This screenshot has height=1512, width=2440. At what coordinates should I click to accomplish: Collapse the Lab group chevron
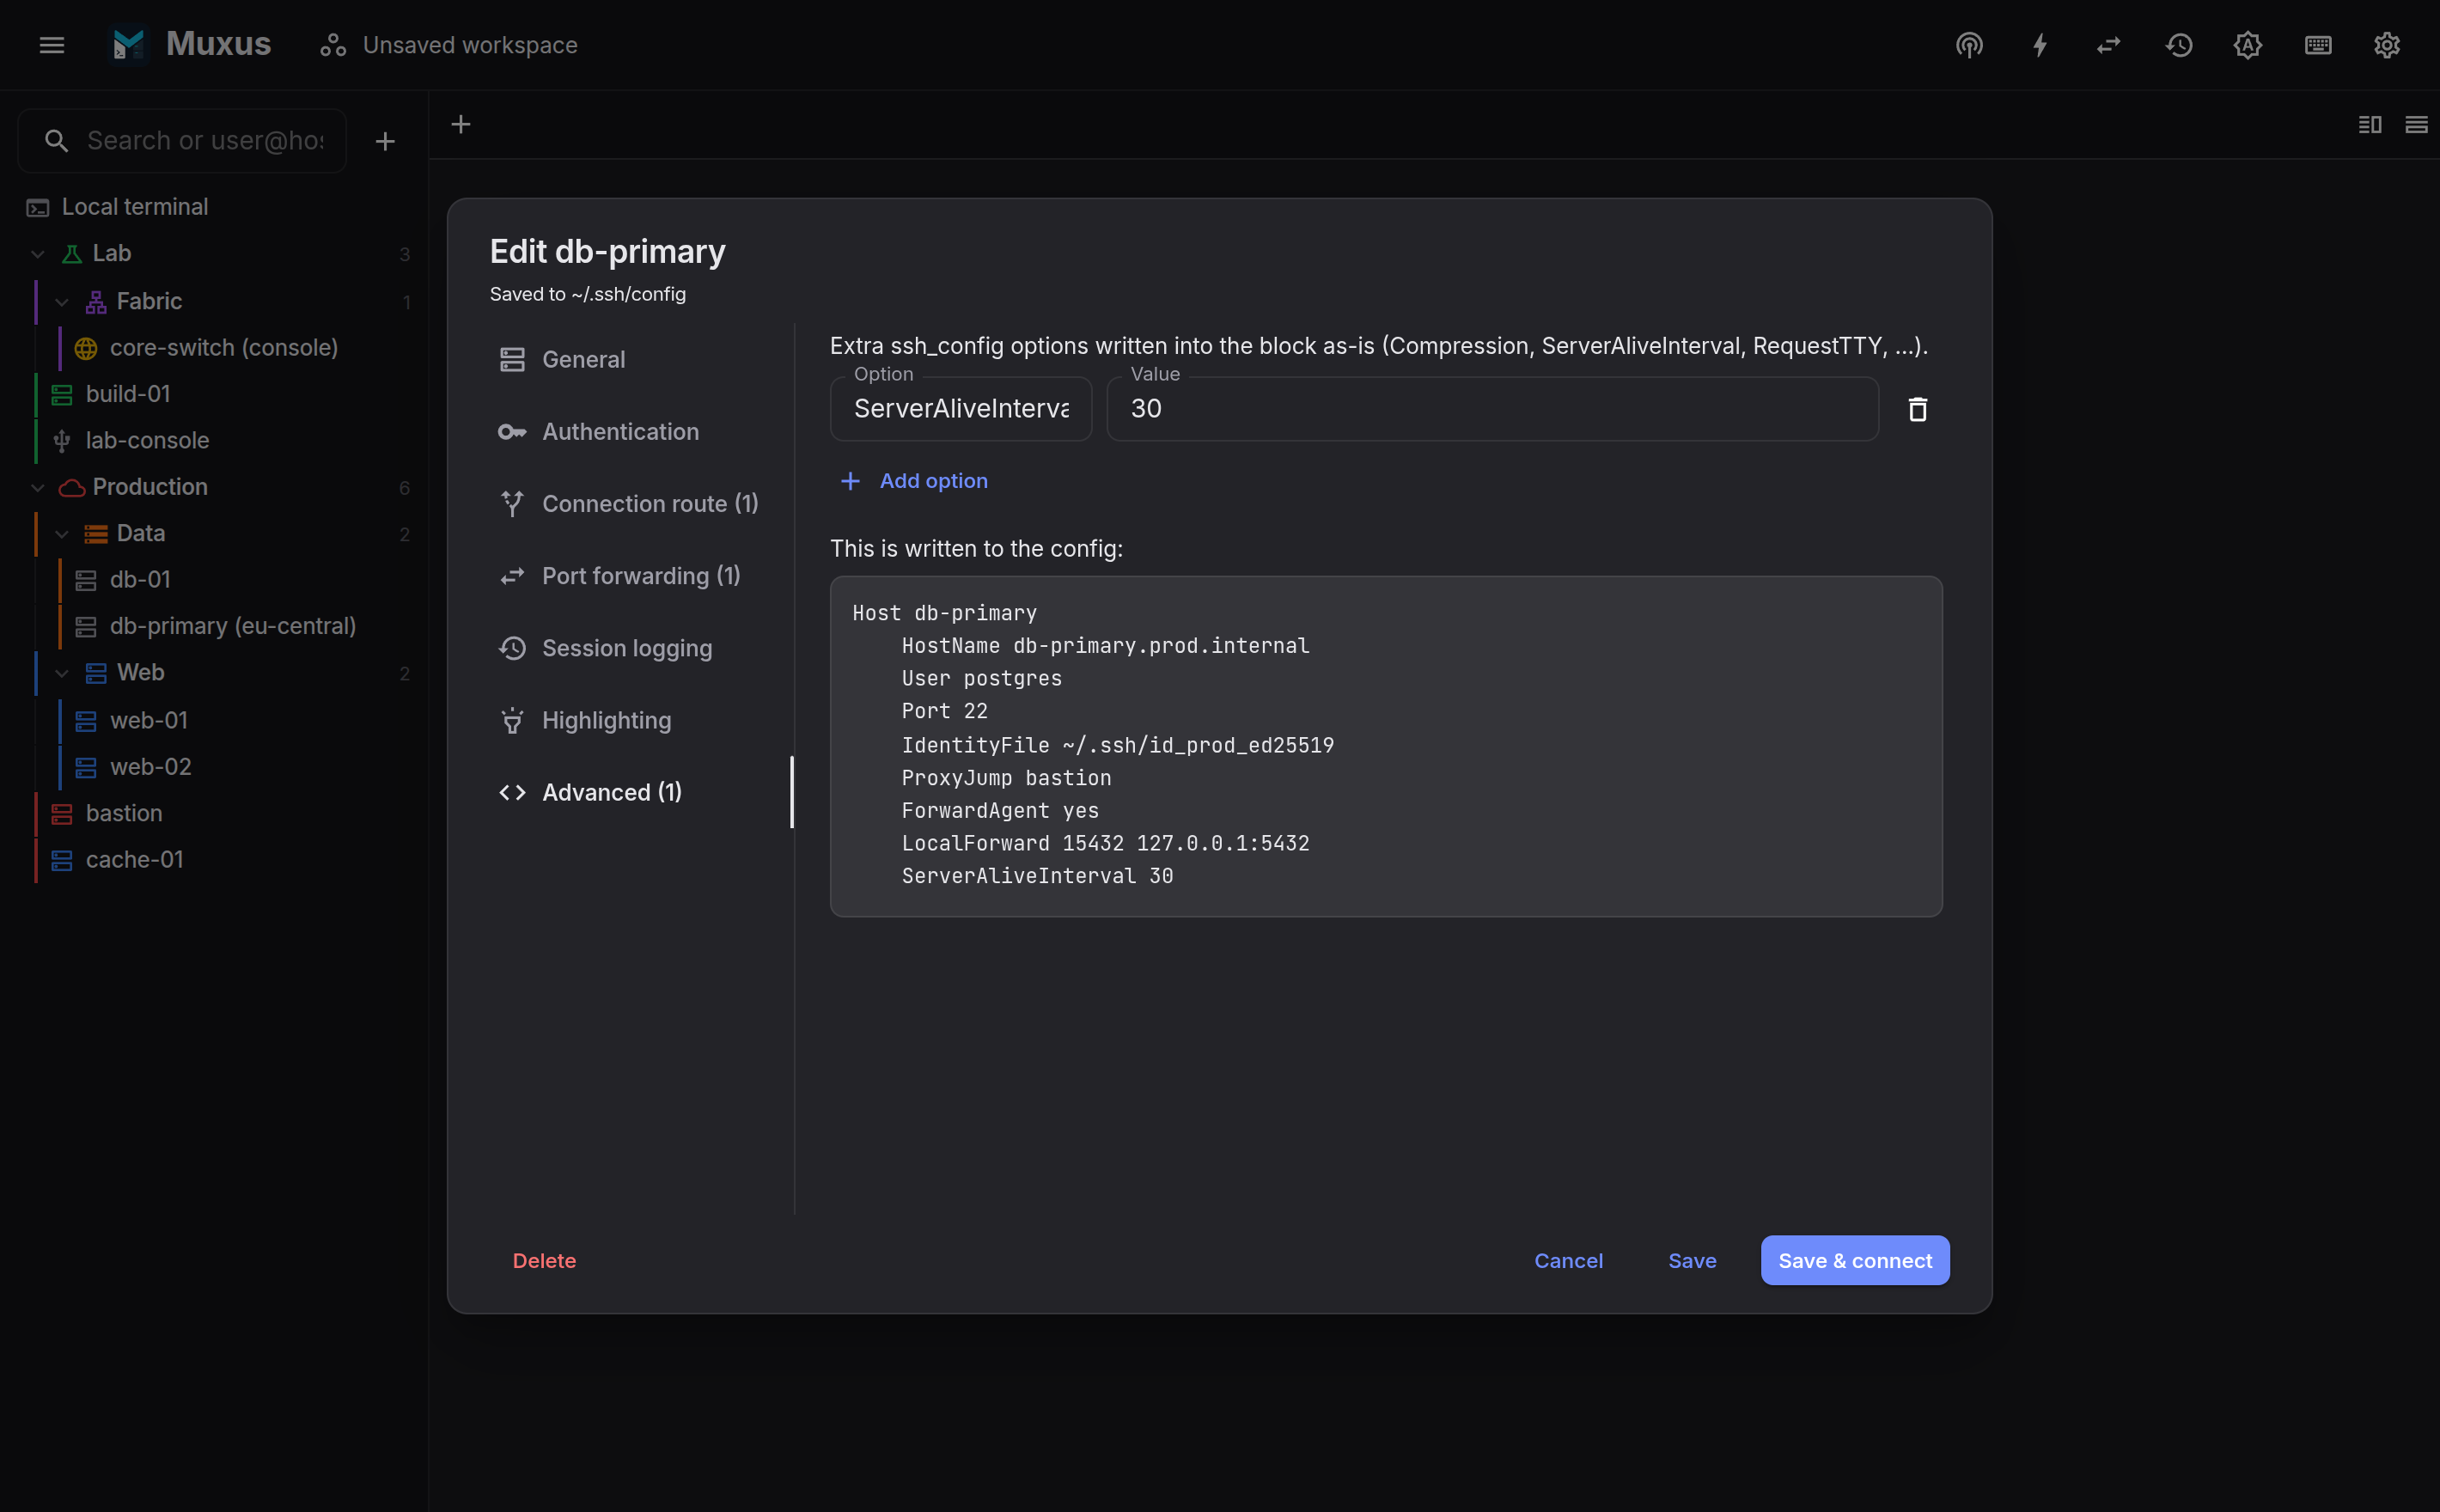point(38,254)
